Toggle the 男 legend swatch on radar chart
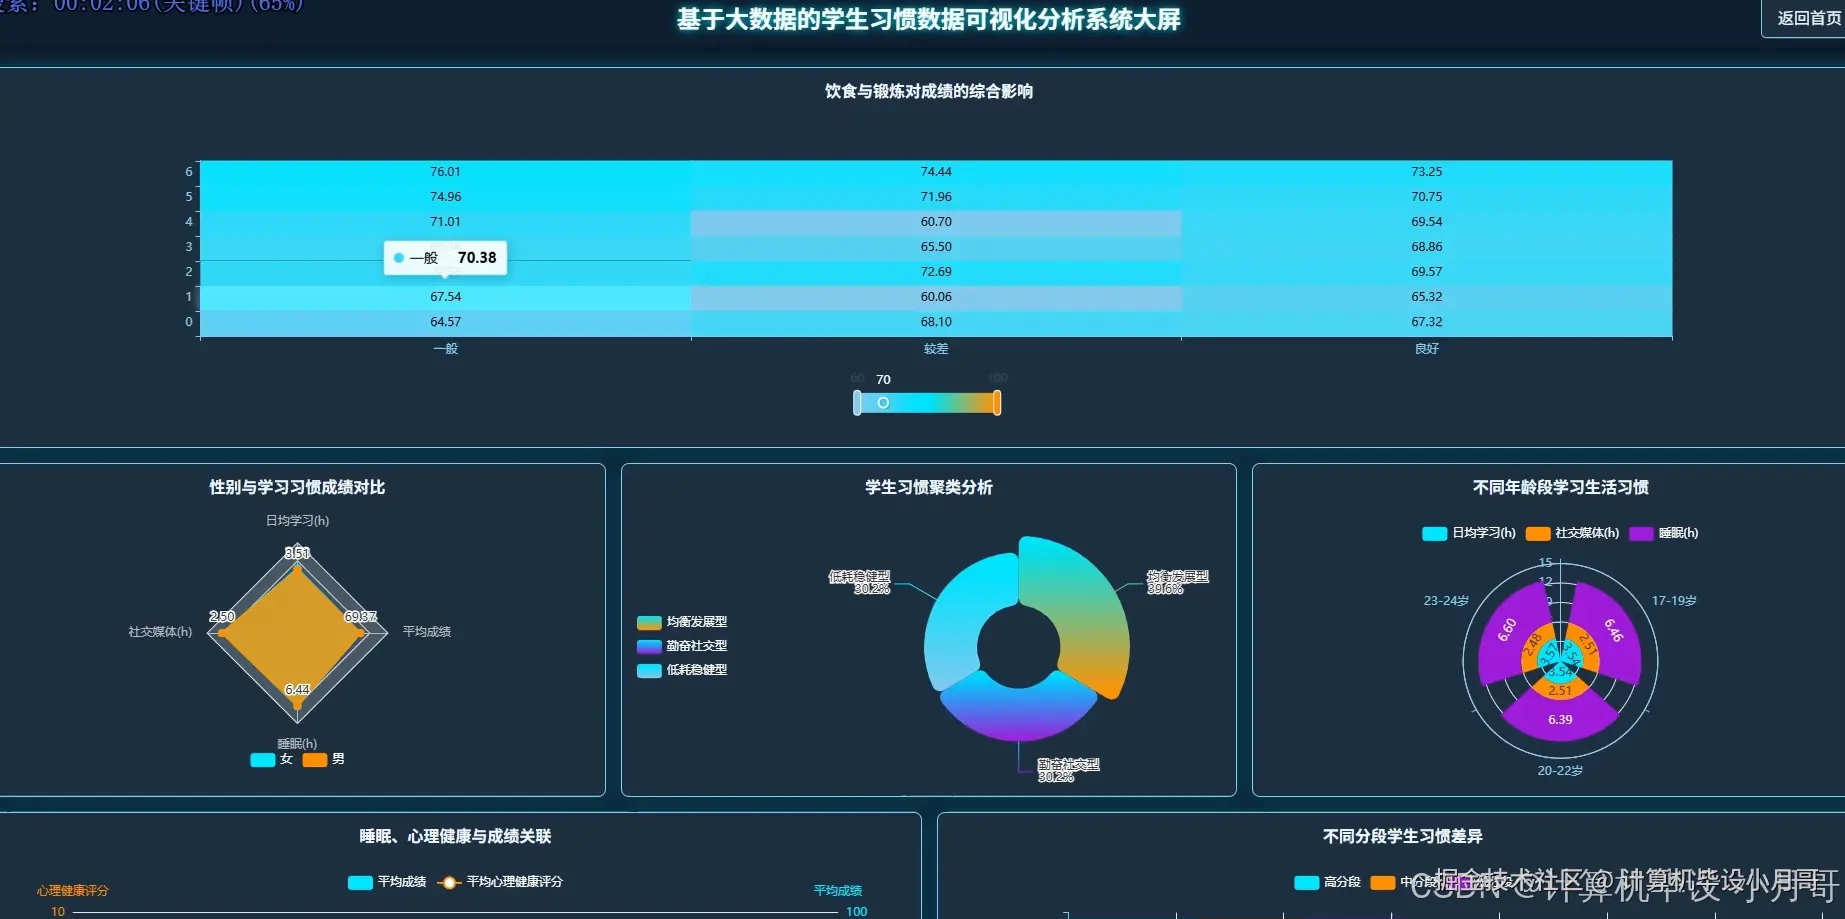This screenshot has width=1845, height=919. (x=314, y=760)
